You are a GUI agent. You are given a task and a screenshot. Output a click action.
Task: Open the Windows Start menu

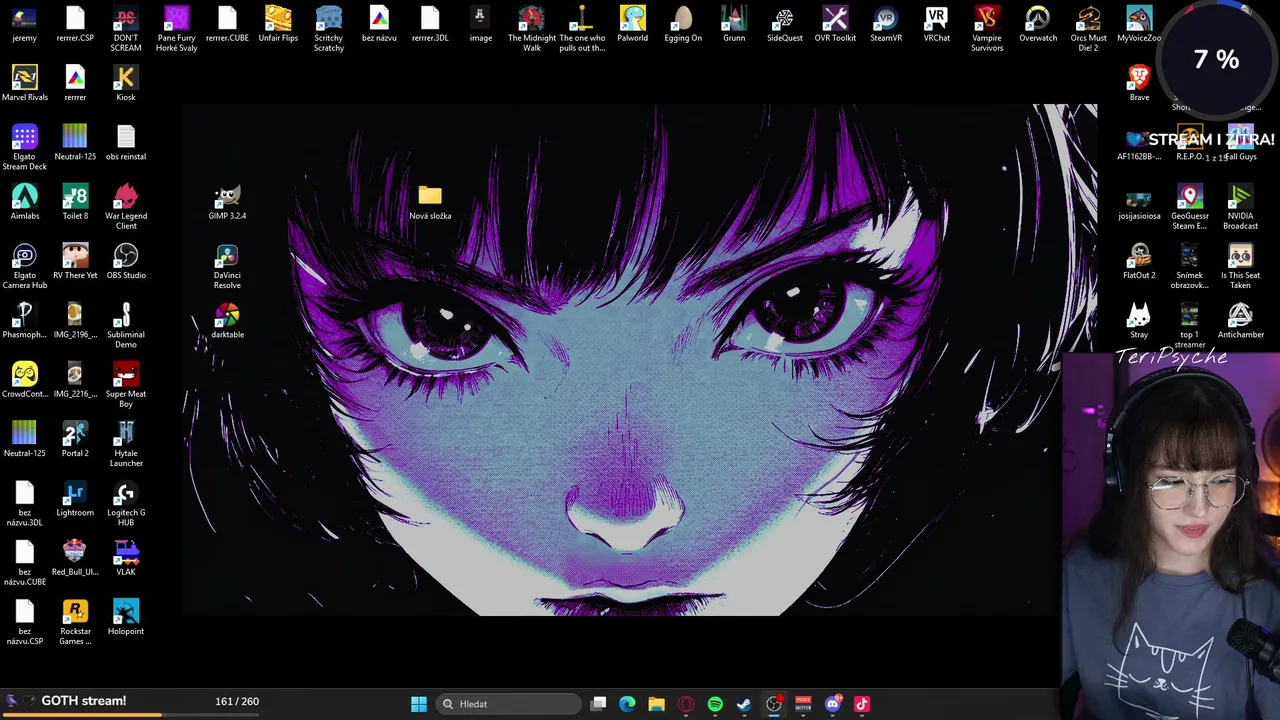click(419, 704)
